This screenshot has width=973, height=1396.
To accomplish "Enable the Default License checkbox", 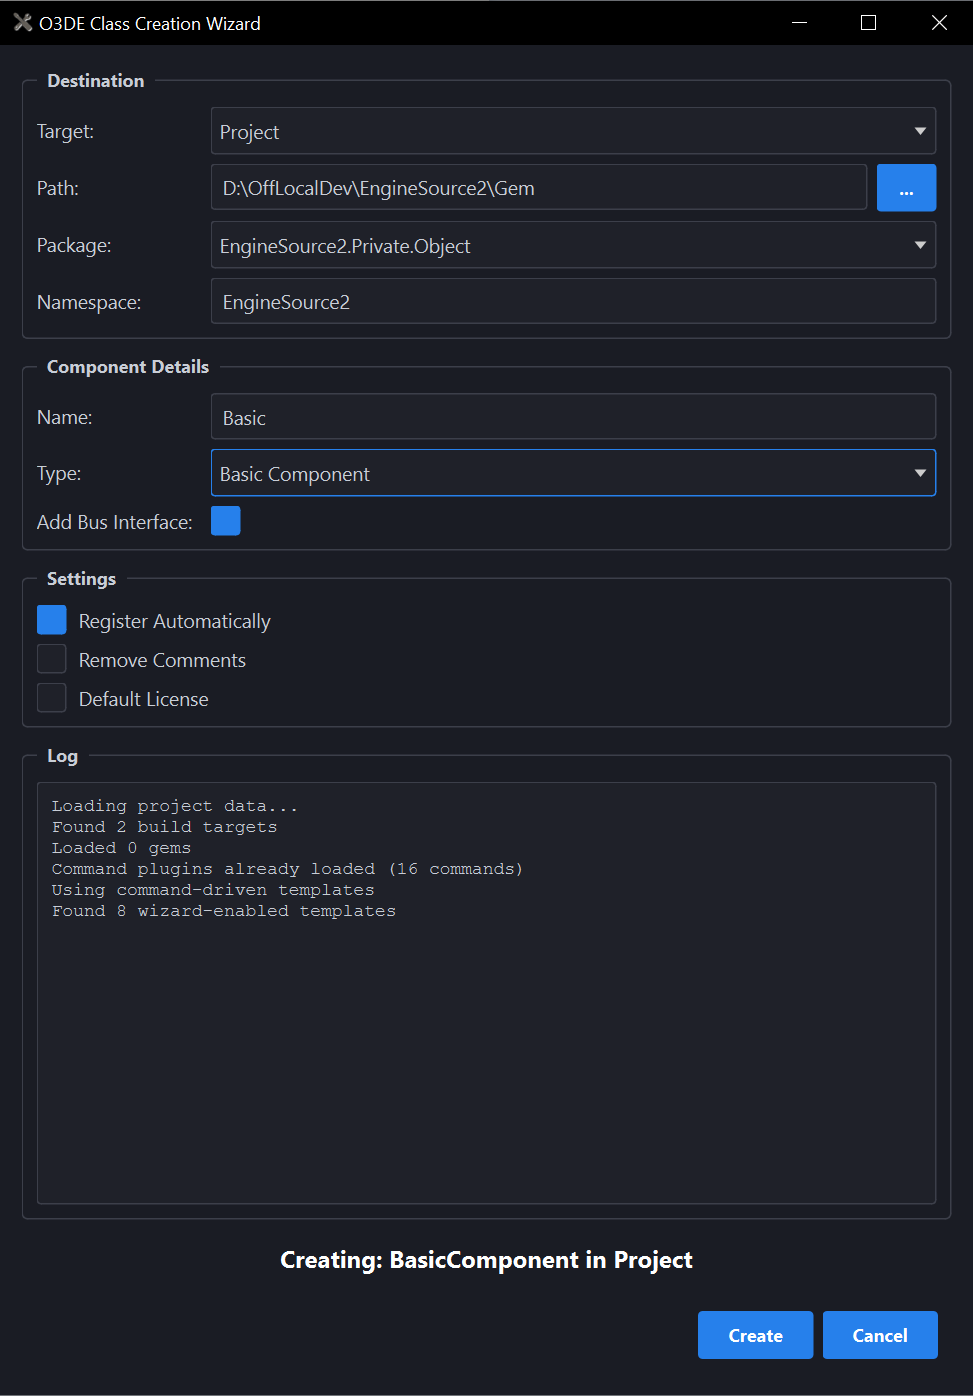I will [x=52, y=698].
